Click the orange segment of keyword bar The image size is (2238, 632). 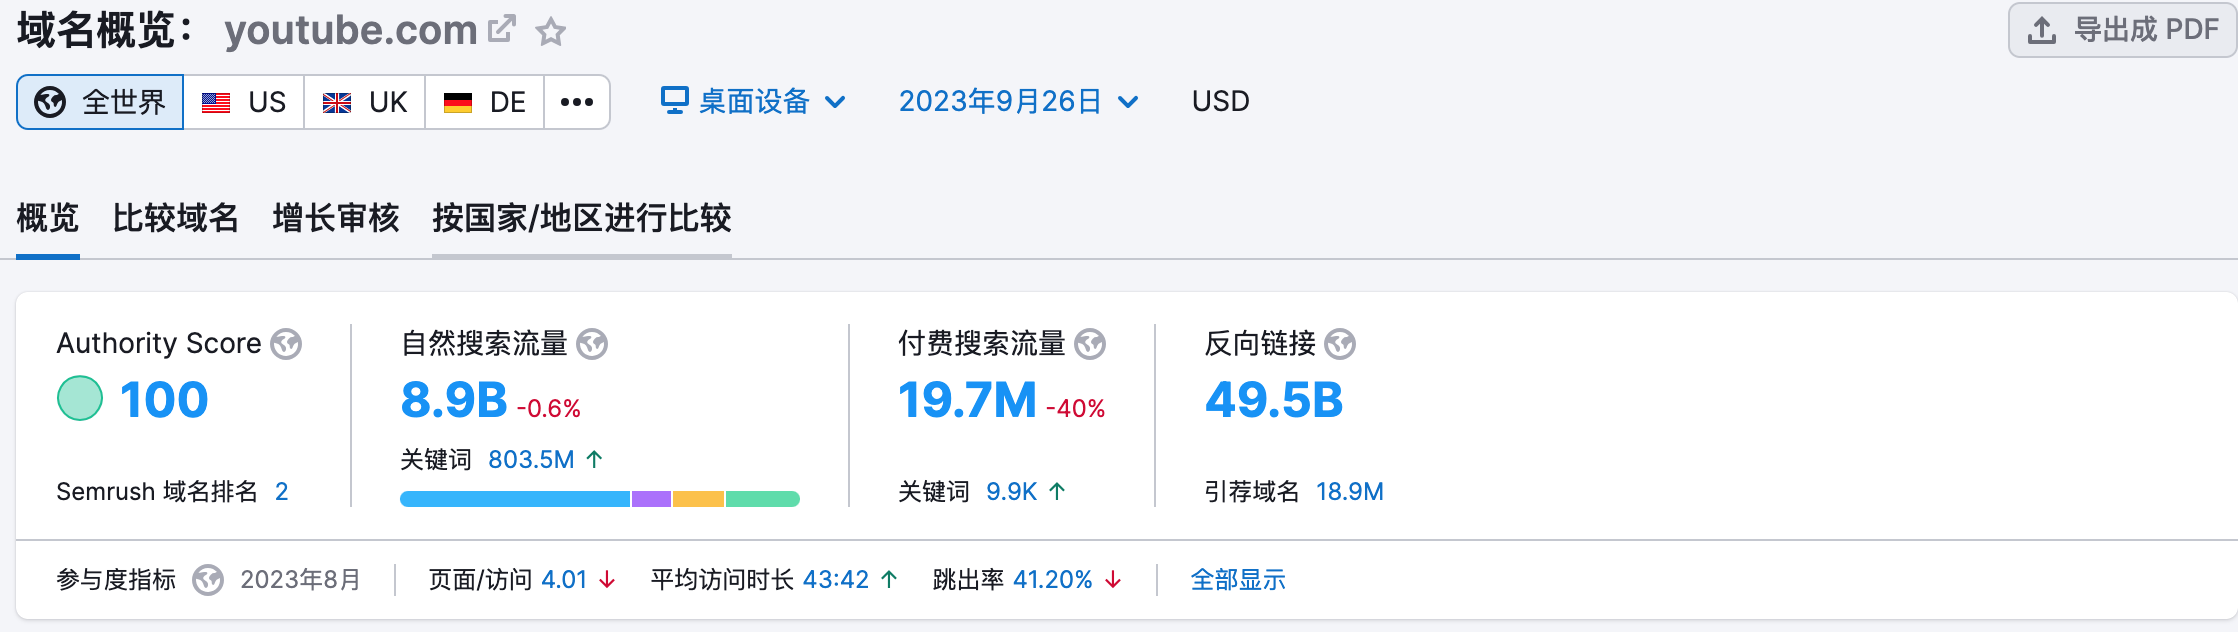tap(698, 499)
